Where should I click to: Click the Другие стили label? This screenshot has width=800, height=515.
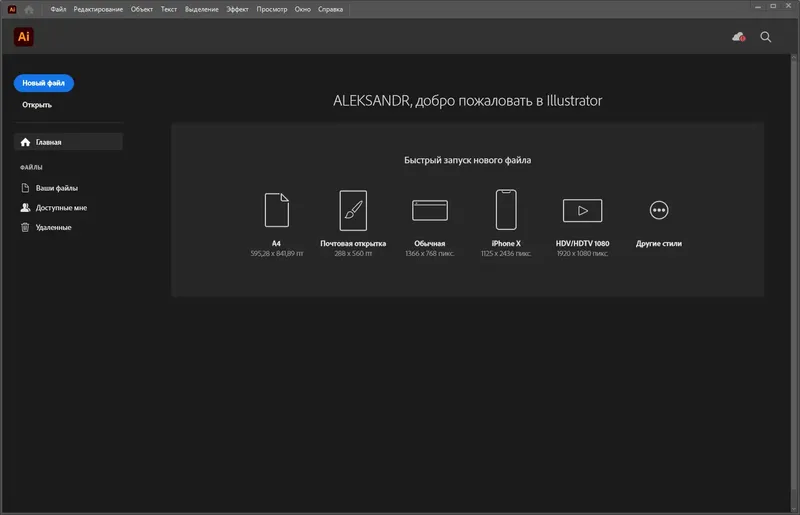coord(659,243)
